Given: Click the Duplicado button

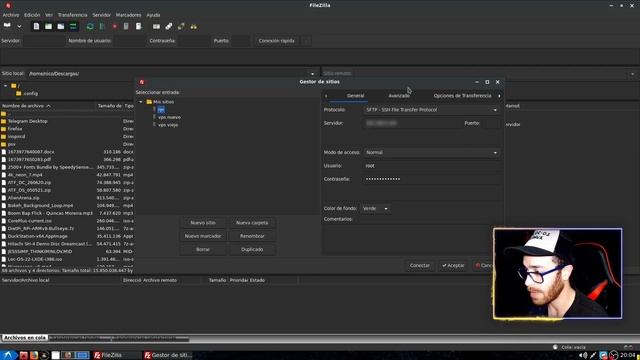Looking at the screenshot, I should (x=252, y=249).
